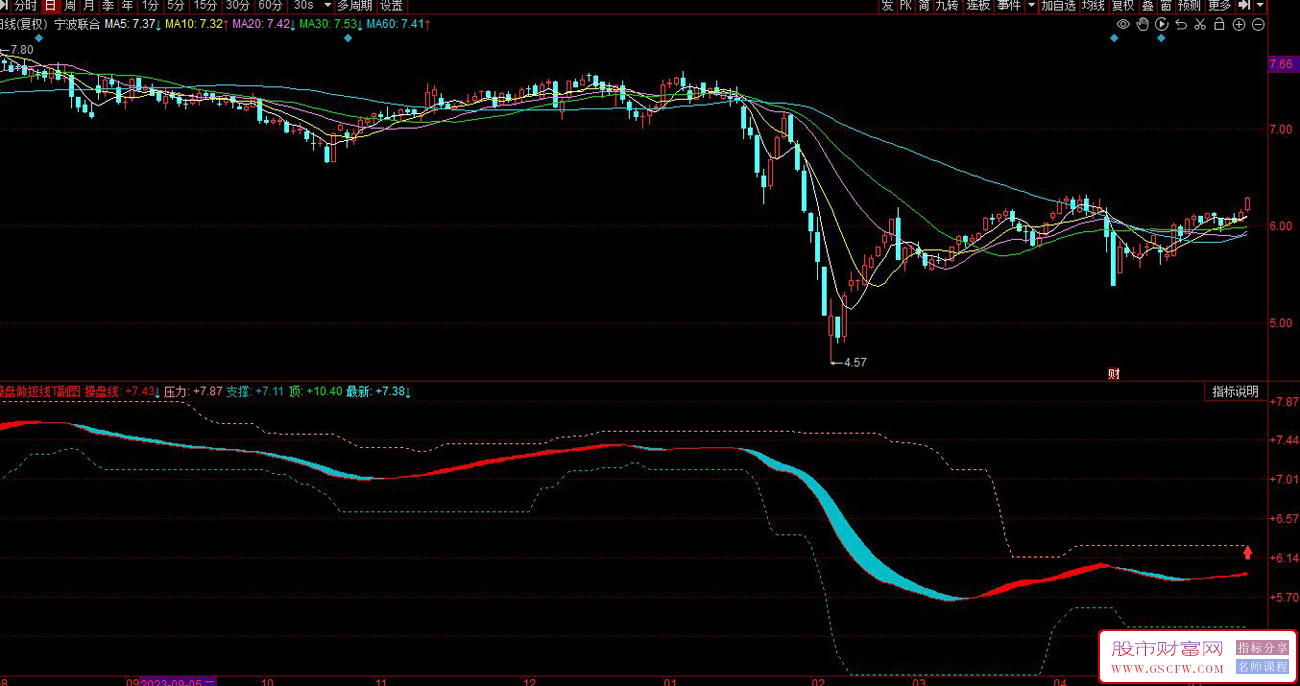The width and height of the screenshot is (1300, 686).
Task: Click the 4.57 low price label
Action: point(855,362)
